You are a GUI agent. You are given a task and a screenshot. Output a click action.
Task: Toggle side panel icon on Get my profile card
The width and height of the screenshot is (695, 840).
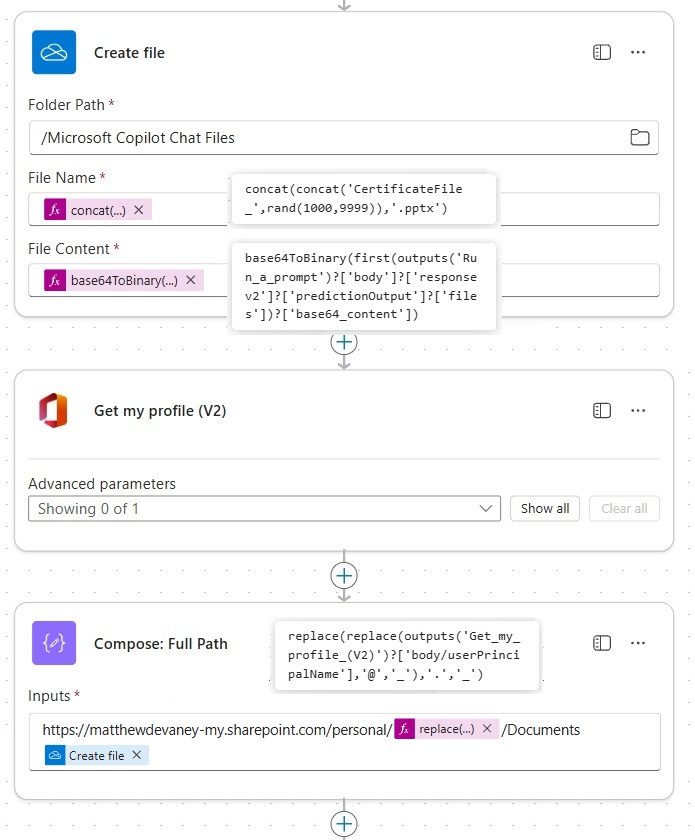click(602, 411)
